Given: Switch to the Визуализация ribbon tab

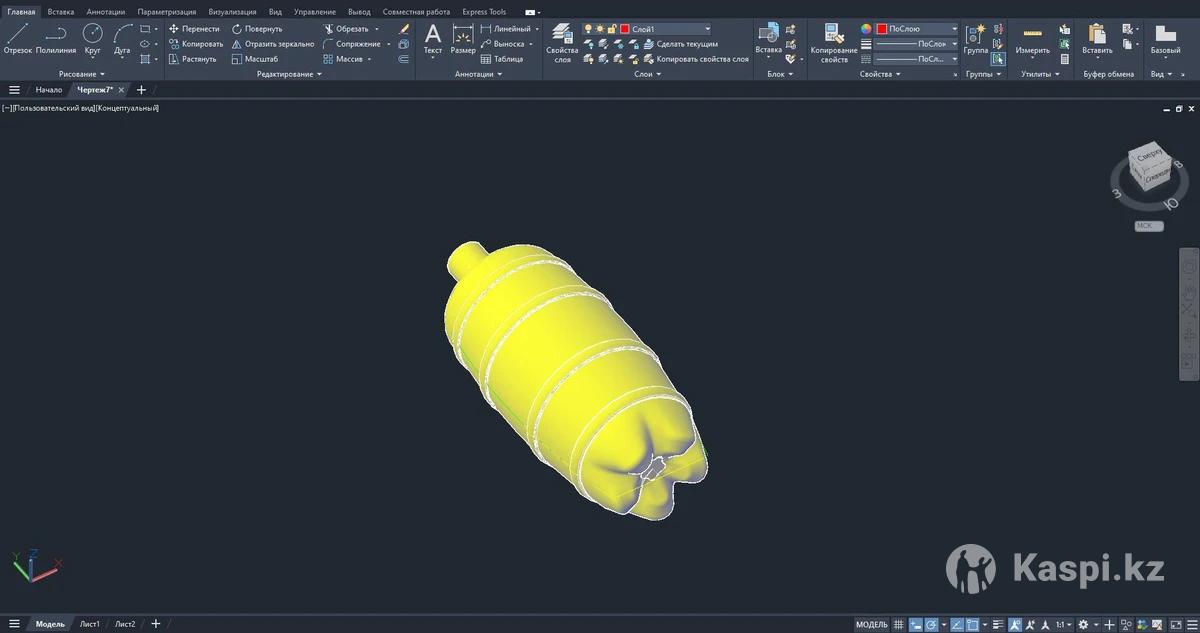Looking at the screenshot, I should pyautogui.click(x=232, y=12).
